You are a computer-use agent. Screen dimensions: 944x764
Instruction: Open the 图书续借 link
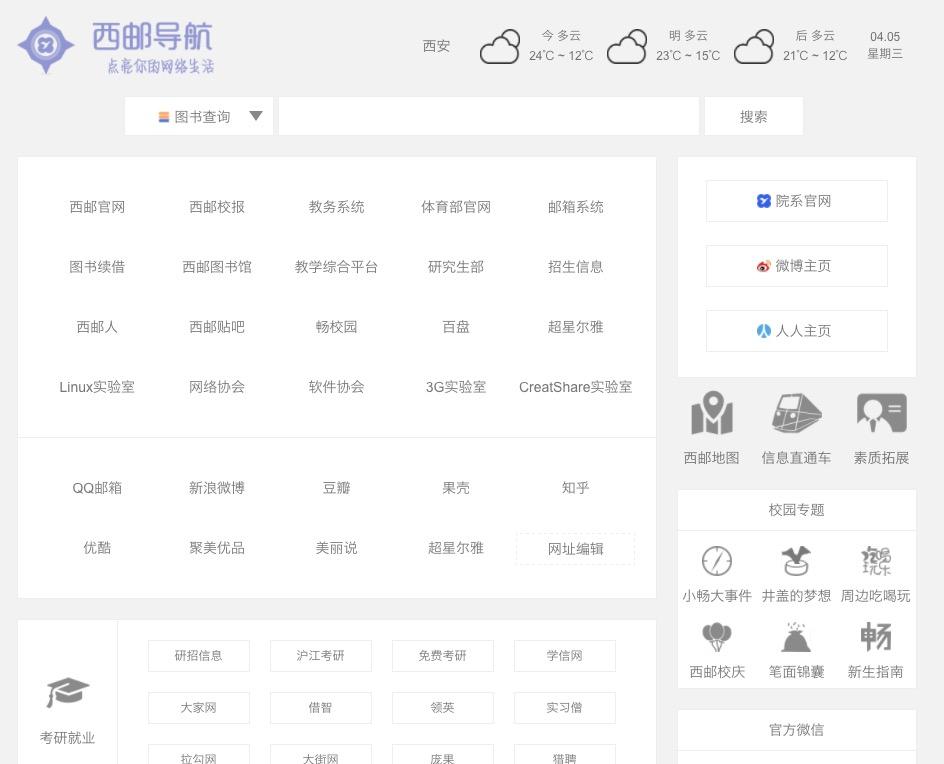[97, 267]
